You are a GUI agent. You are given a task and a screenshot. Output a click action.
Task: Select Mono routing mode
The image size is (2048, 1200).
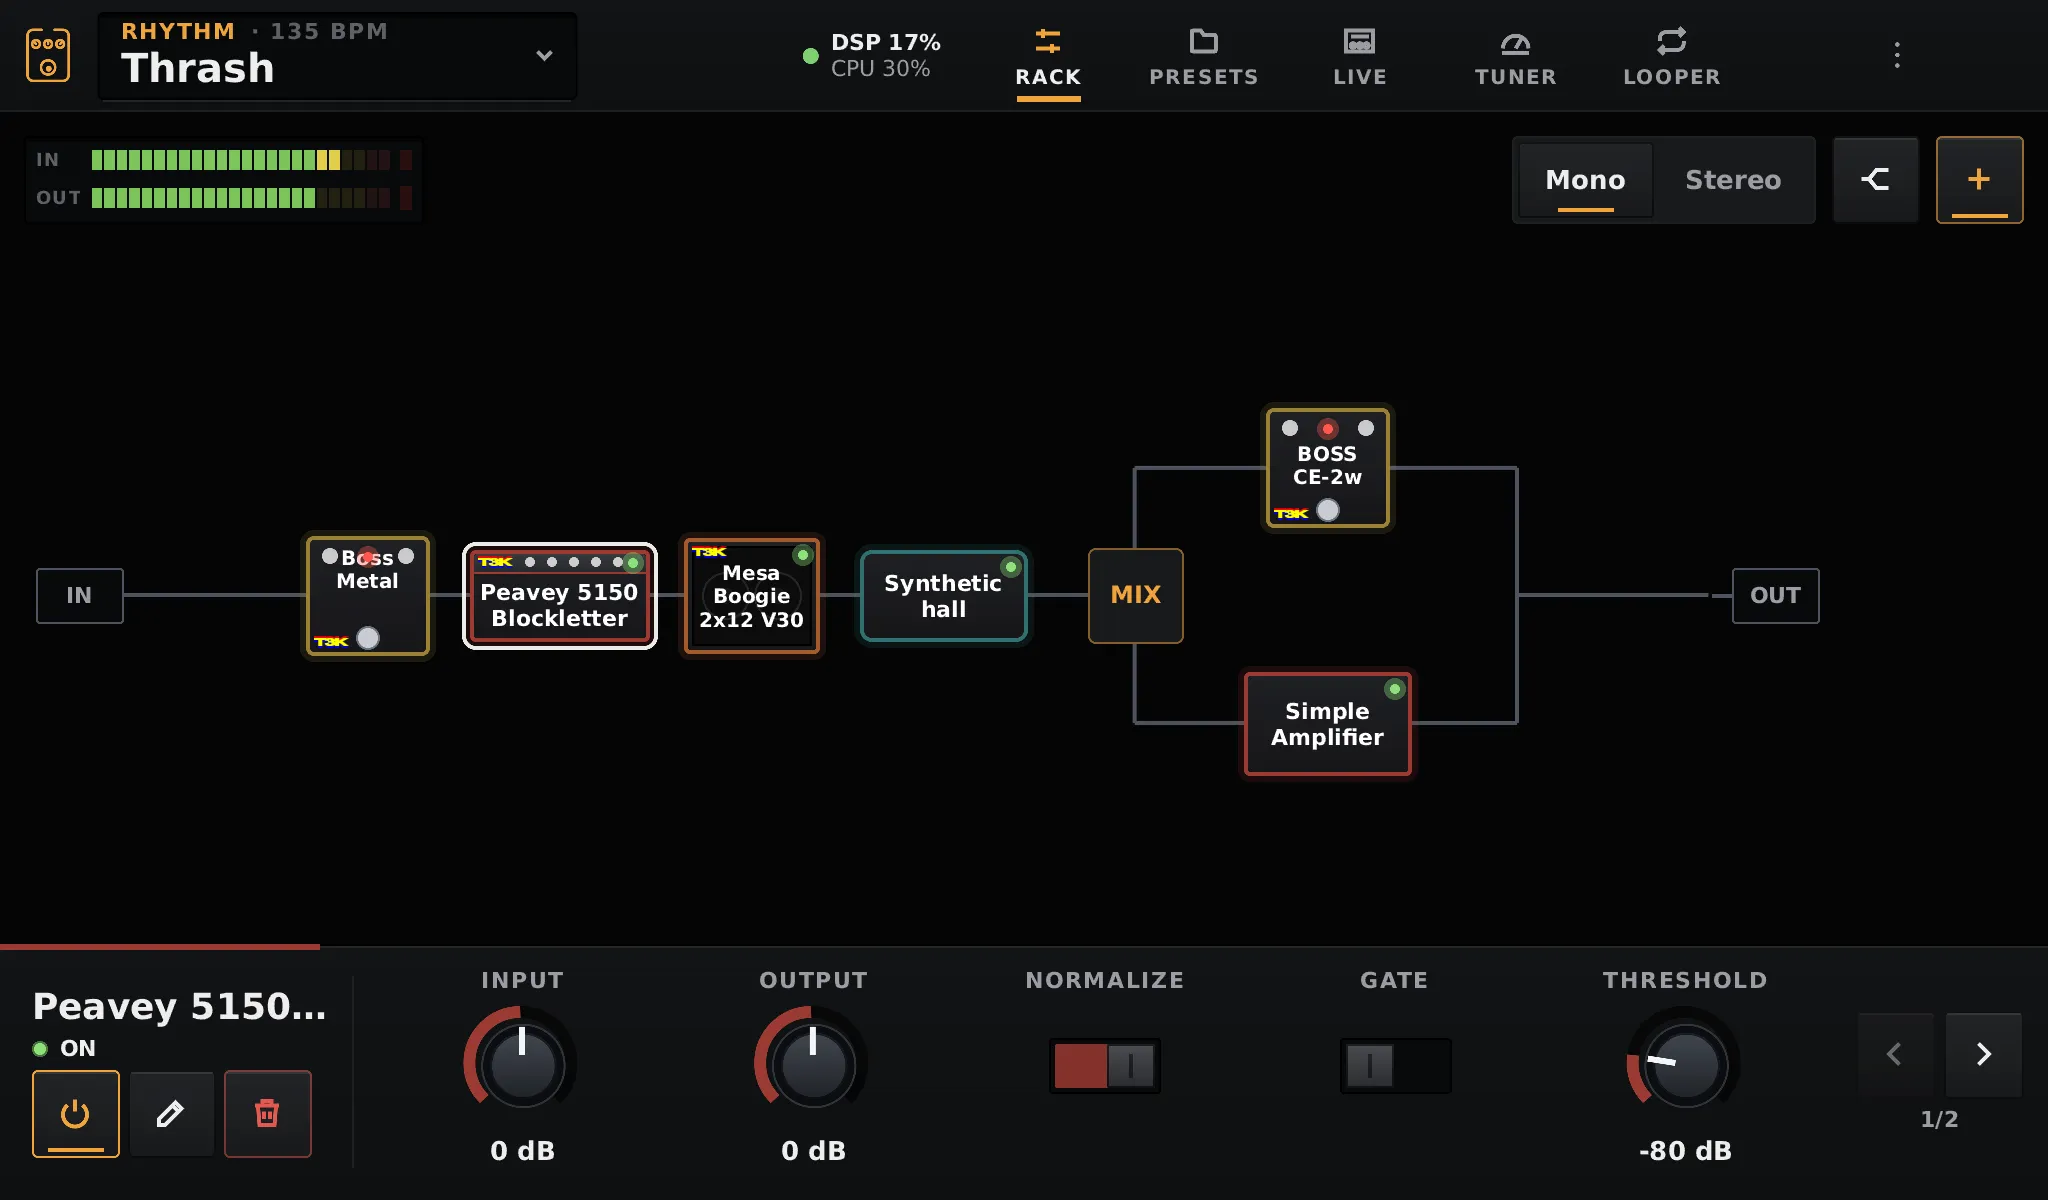1585,180
